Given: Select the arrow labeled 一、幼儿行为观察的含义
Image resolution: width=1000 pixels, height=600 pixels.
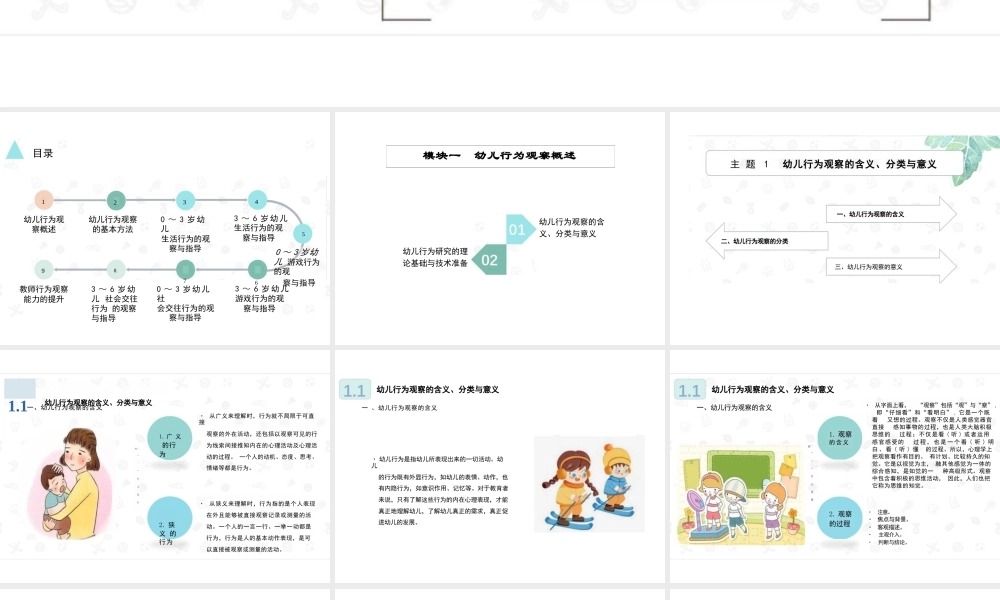Looking at the screenshot, I should coord(892,214).
